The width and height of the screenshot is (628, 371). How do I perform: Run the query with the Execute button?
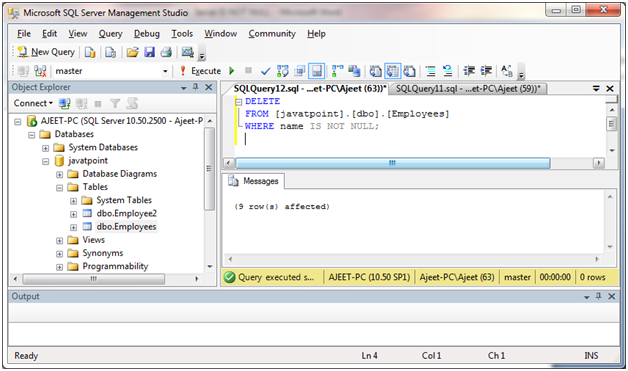tap(200, 71)
